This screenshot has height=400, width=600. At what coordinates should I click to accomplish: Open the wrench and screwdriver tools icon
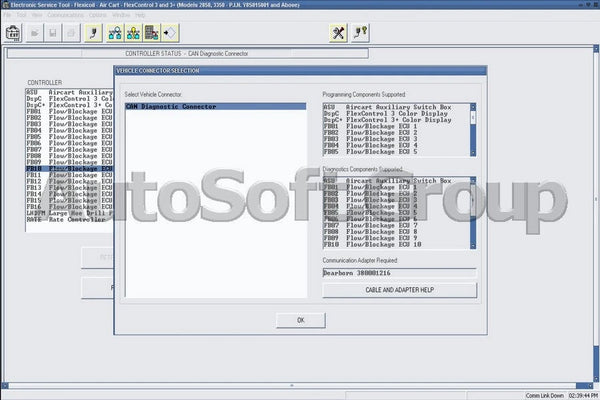(x=338, y=33)
